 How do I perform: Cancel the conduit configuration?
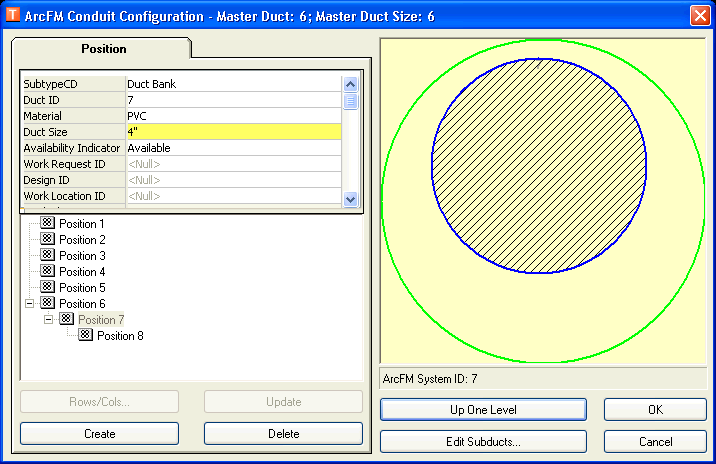655,442
